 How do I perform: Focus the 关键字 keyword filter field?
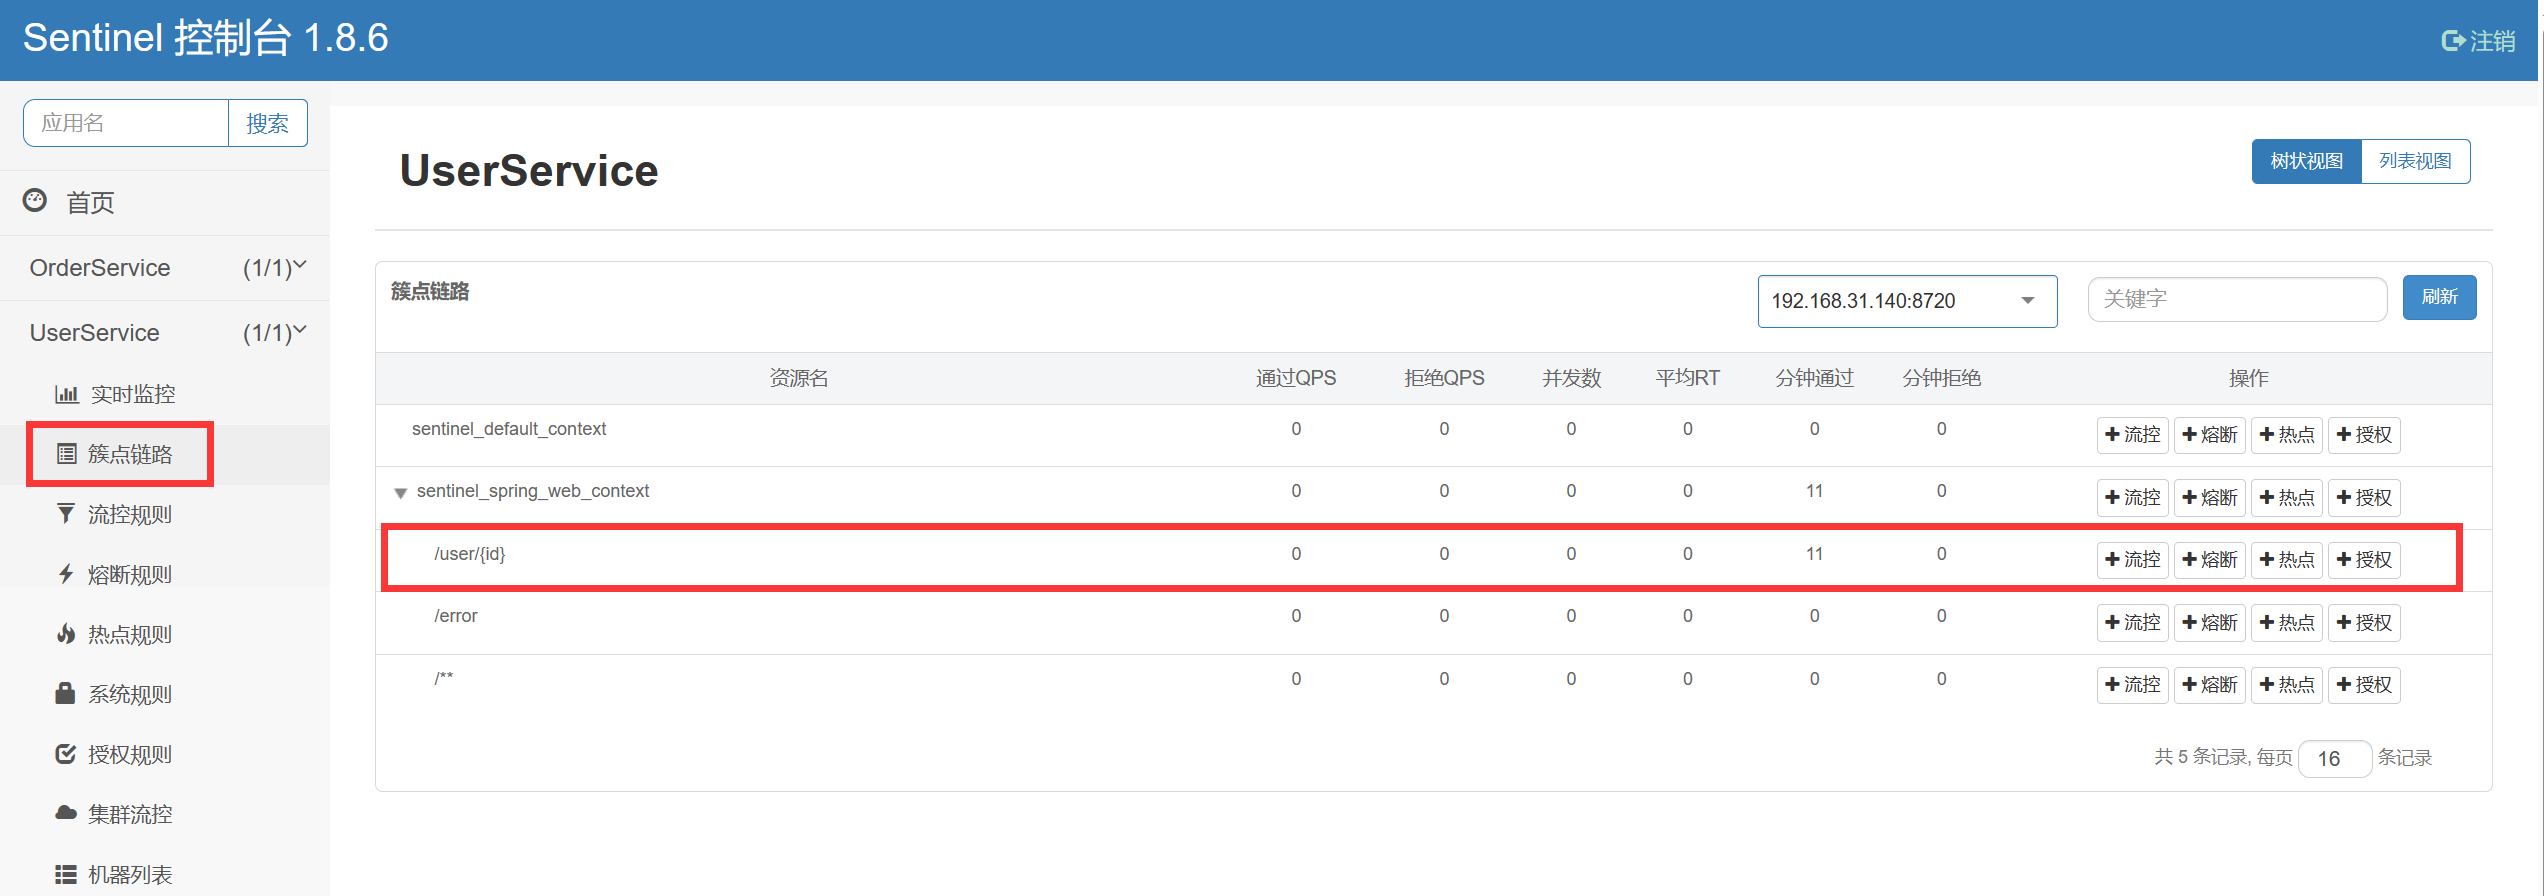[x=2237, y=299]
